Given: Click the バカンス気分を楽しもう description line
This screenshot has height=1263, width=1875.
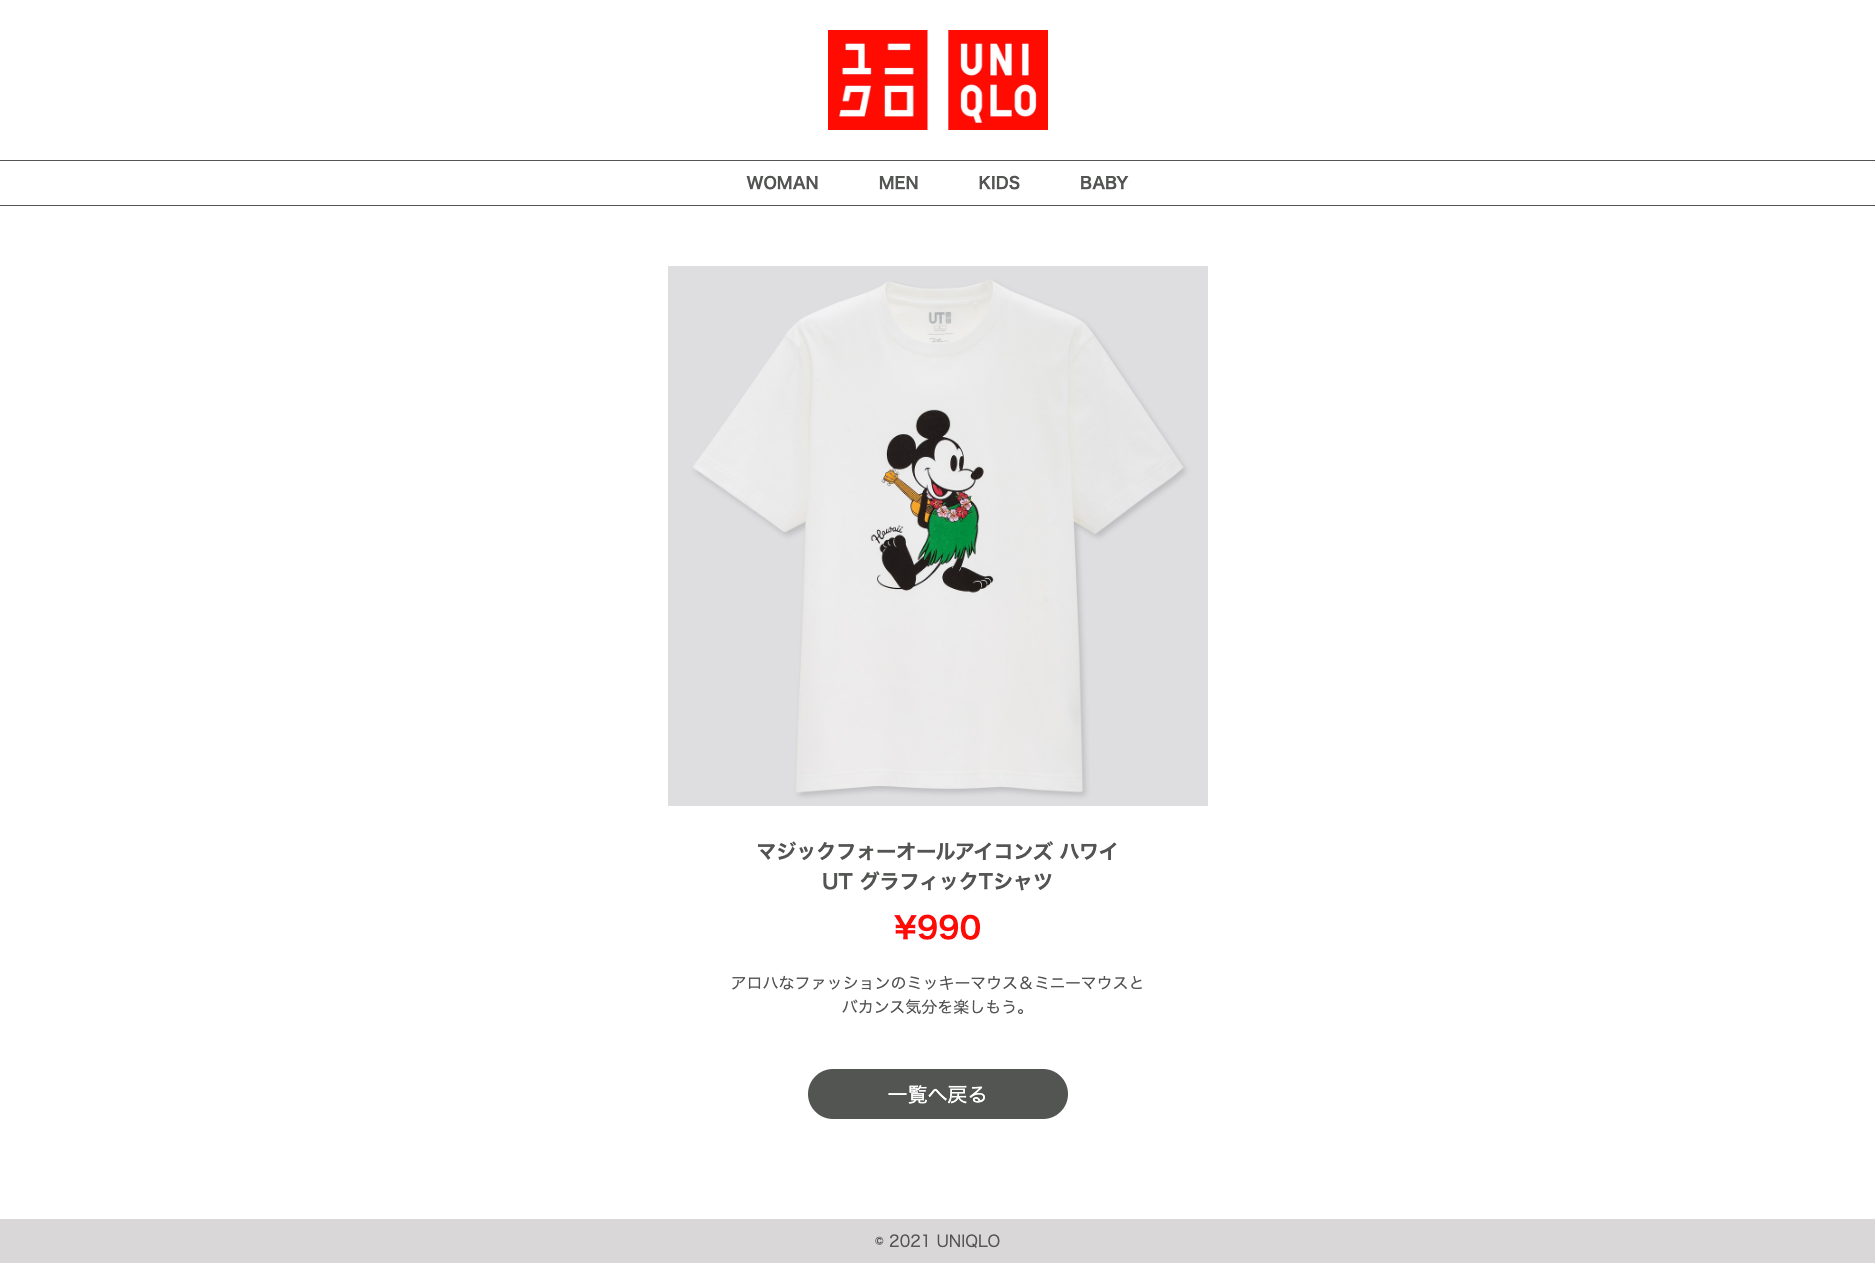Looking at the screenshot, I should click(x=937, y=1007).
